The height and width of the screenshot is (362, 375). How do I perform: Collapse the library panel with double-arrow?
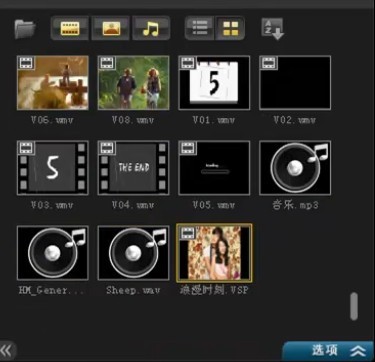tap(7, 351)
